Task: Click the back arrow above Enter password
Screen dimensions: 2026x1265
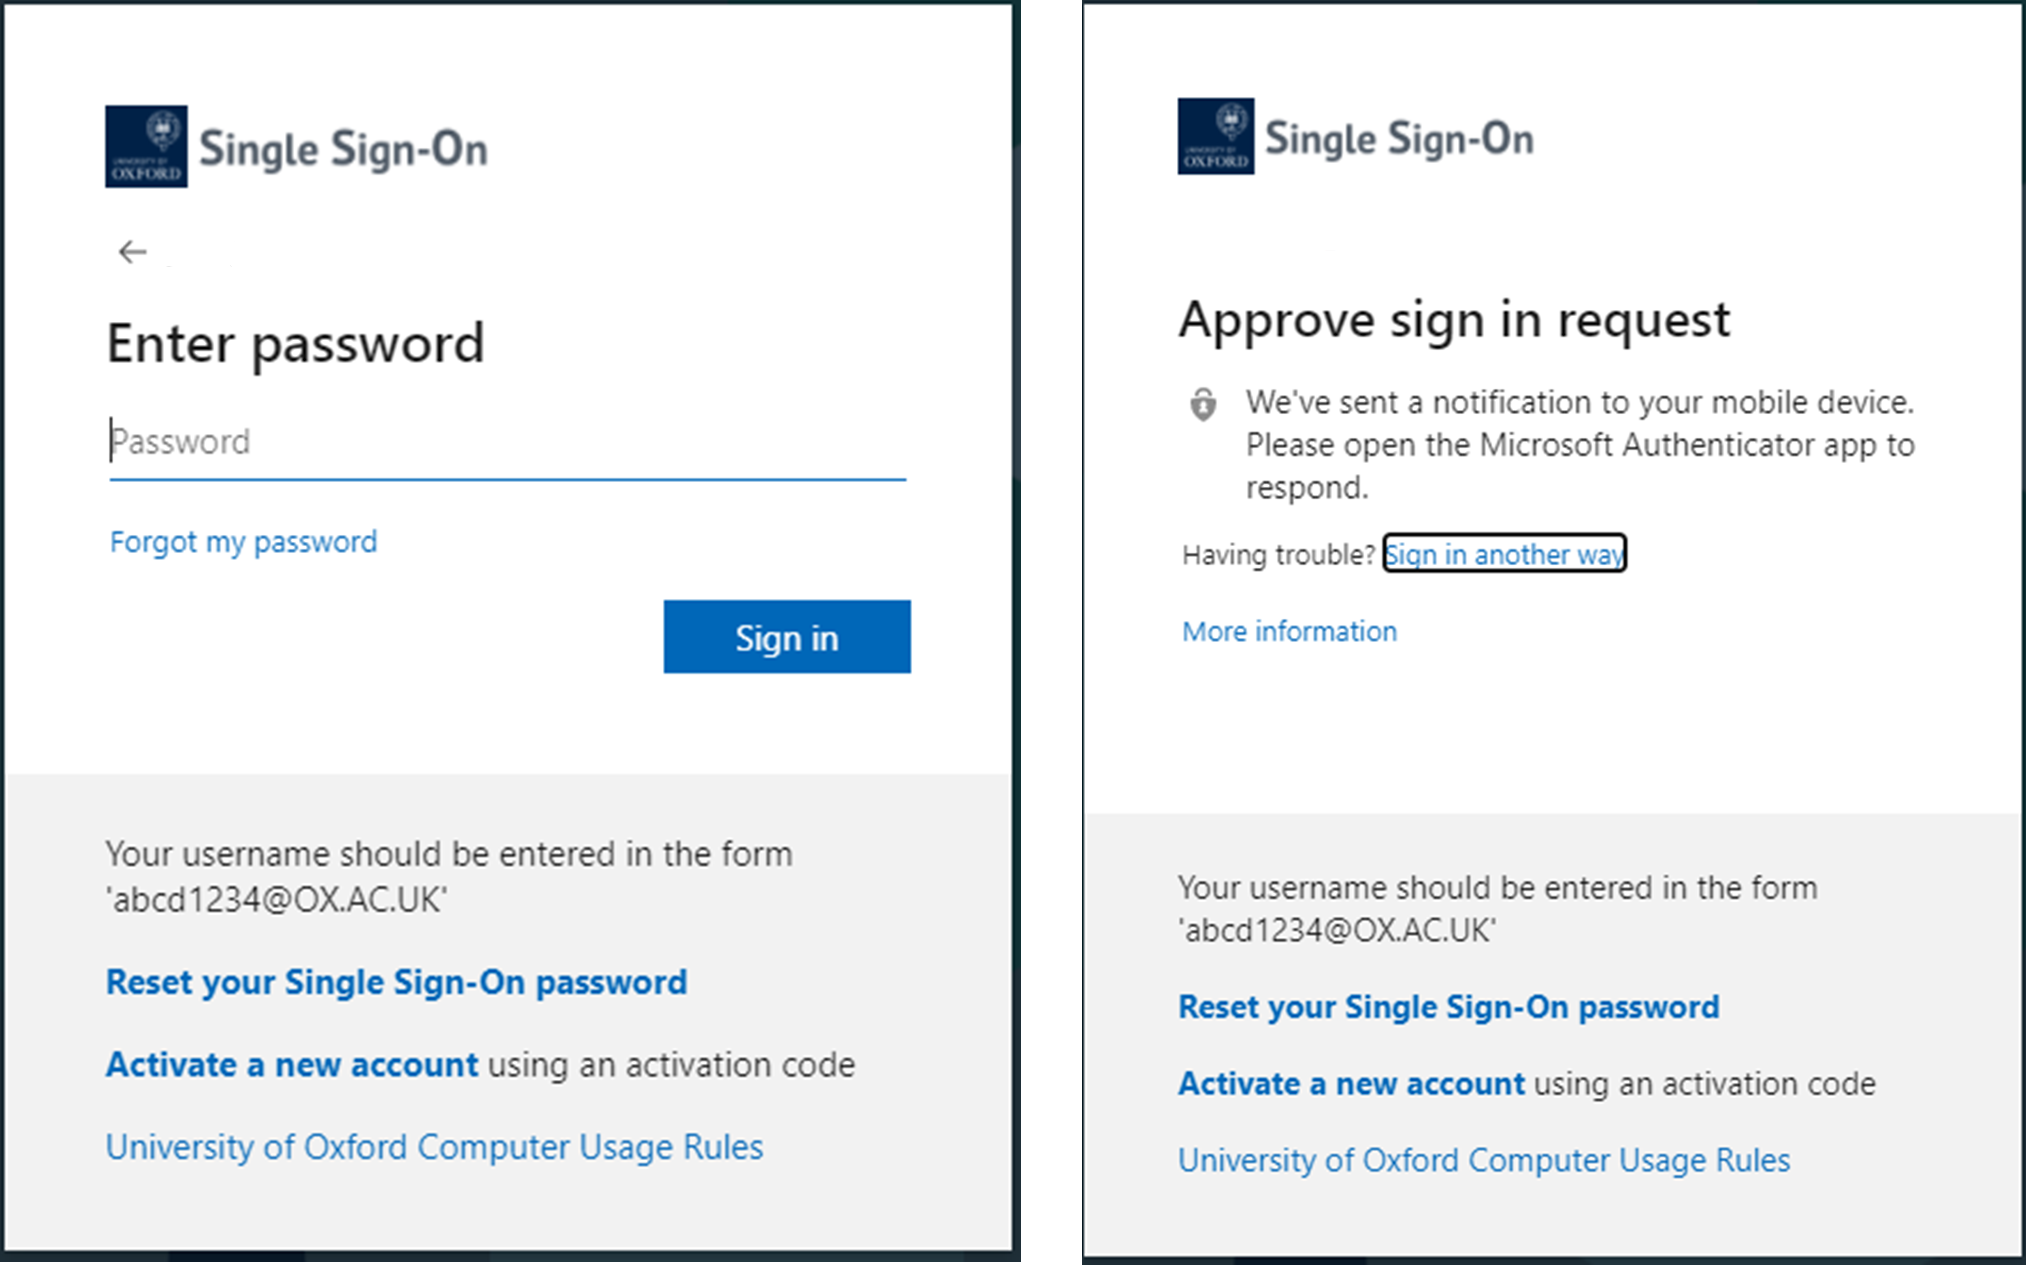Action: click(x=132, y=252)
